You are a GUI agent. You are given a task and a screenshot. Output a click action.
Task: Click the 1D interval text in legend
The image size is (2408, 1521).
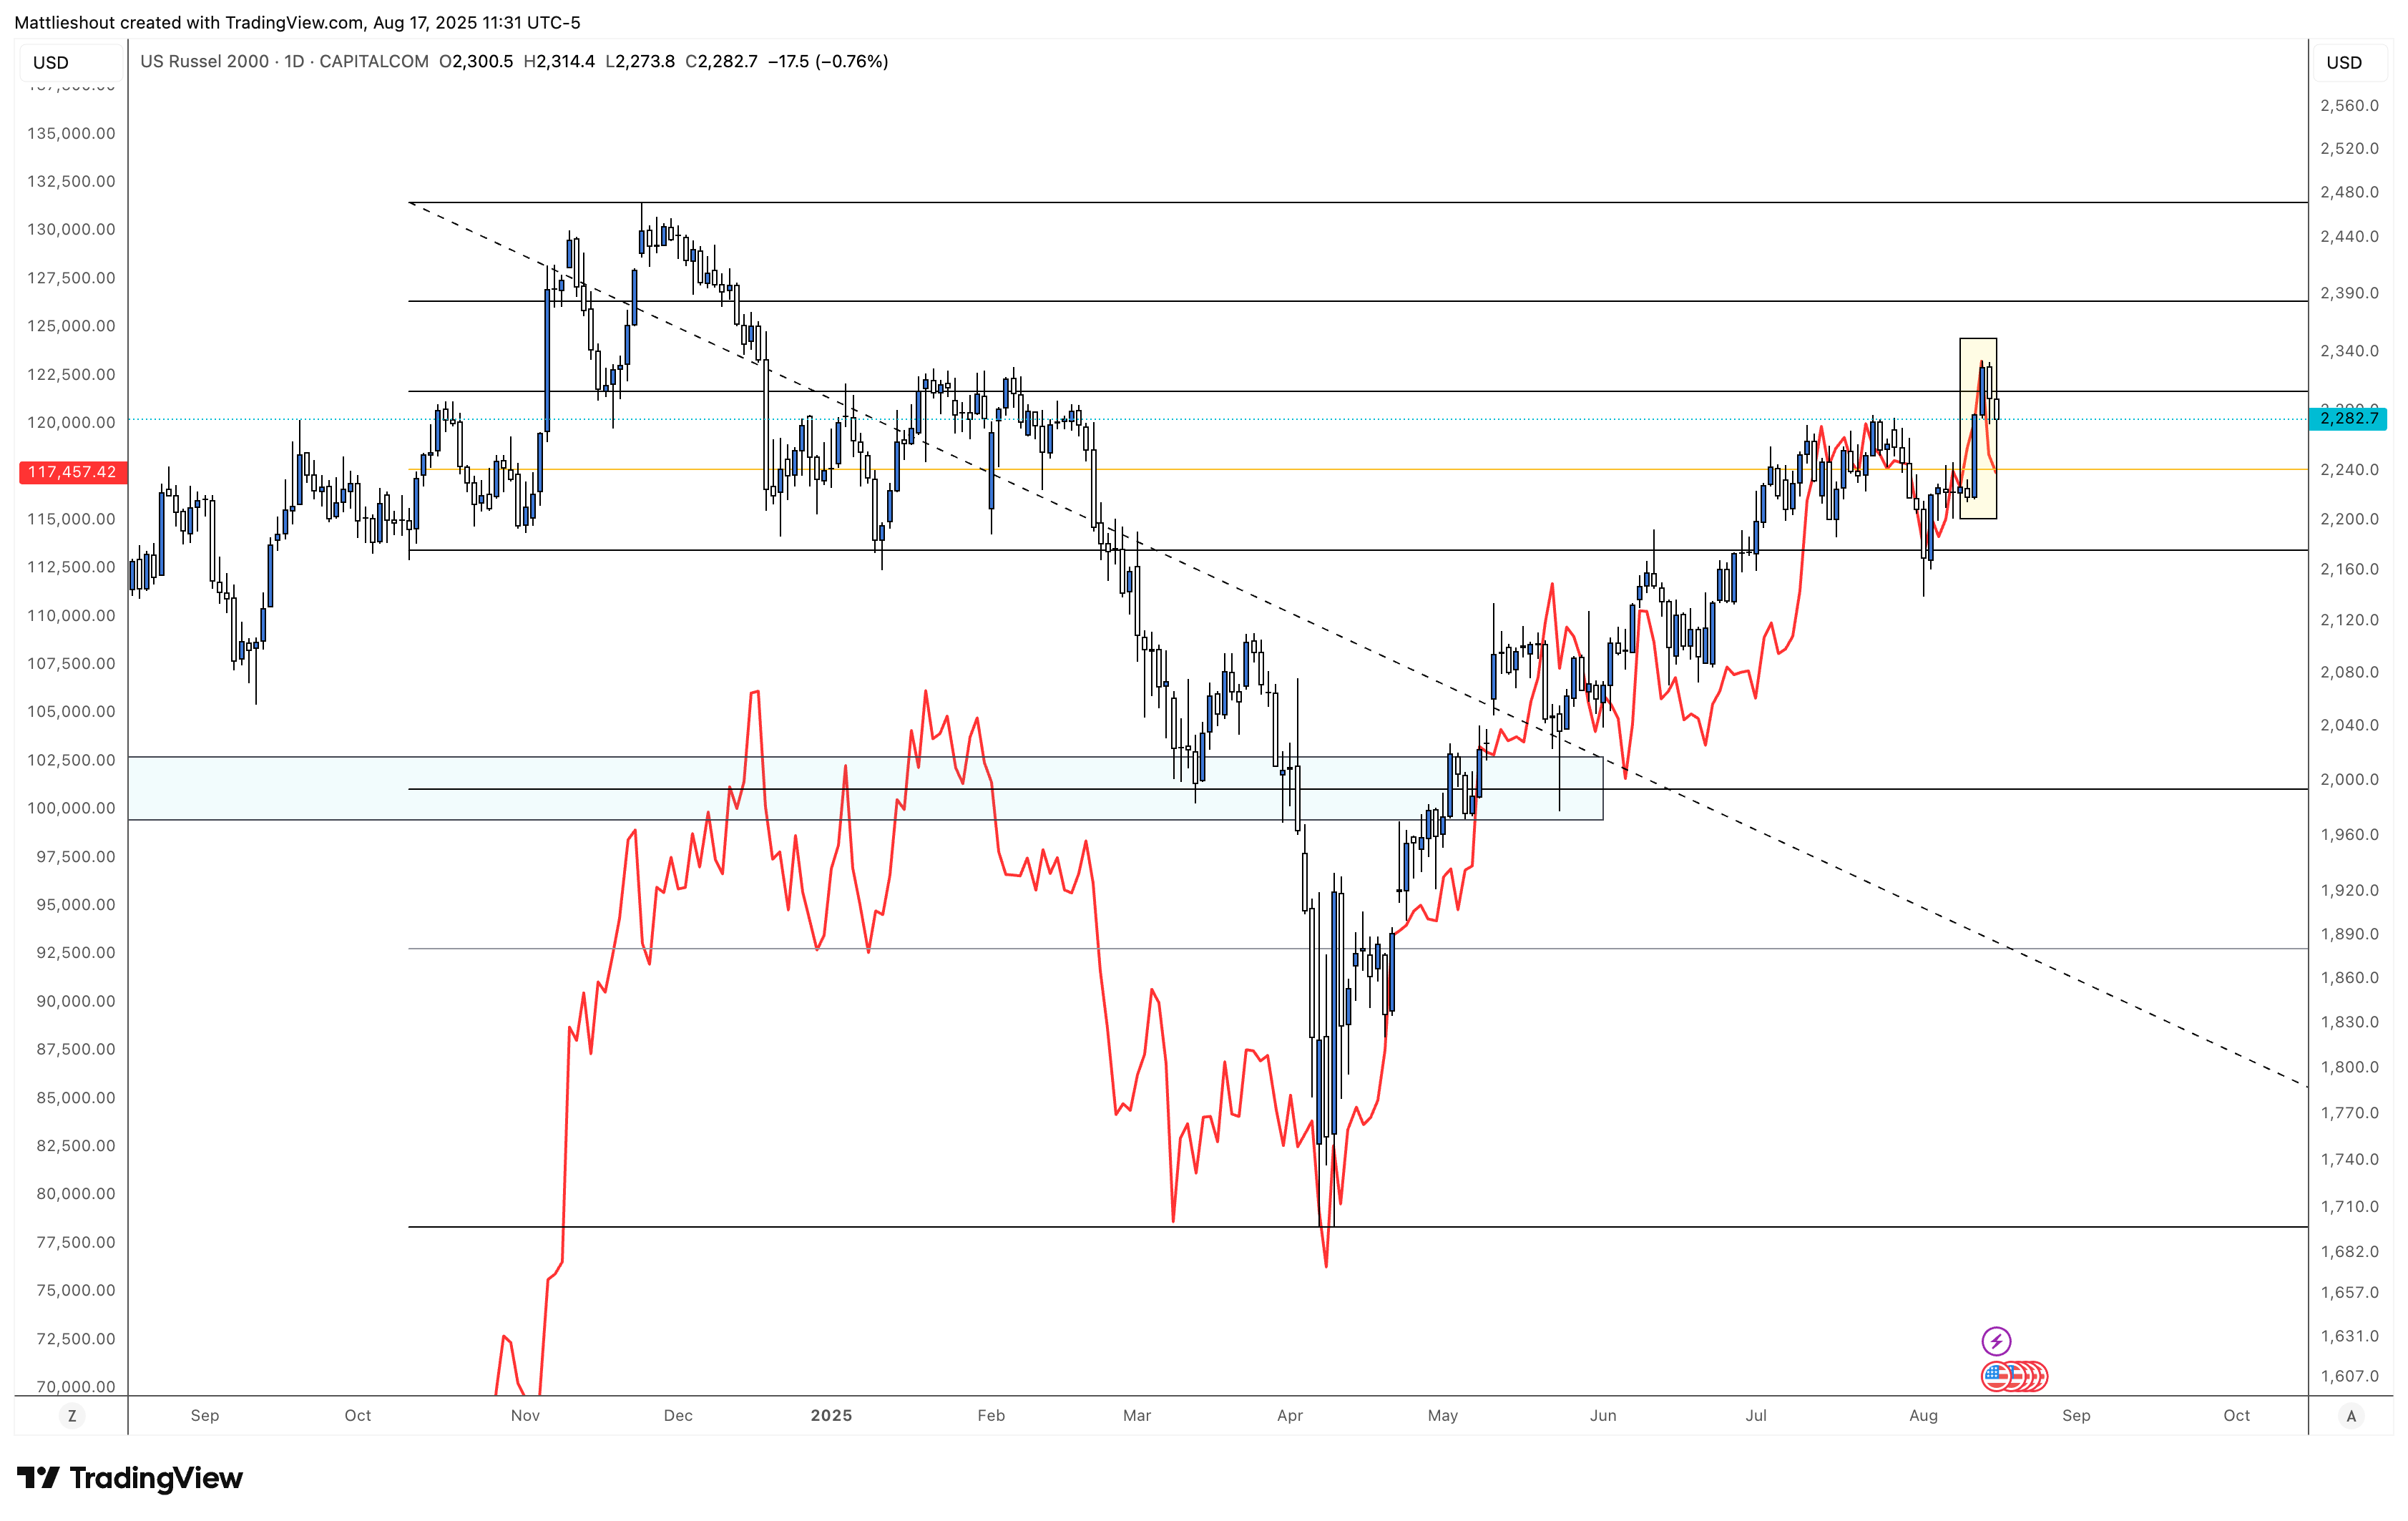(294, 61)
